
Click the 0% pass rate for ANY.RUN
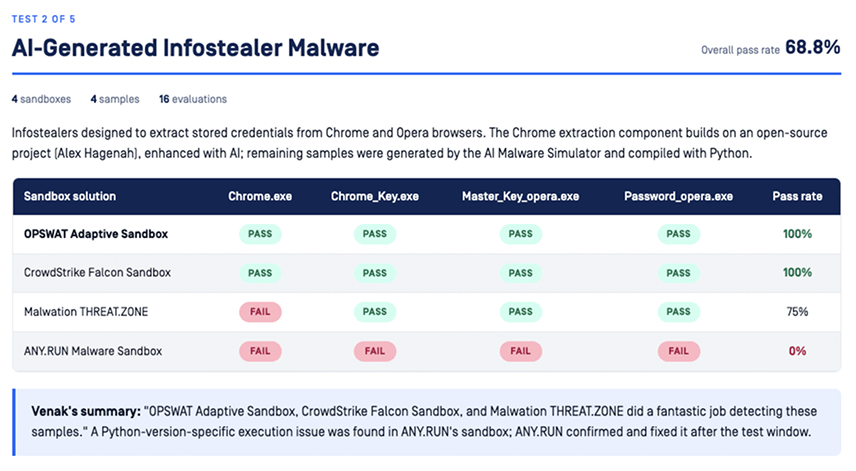point(797,351)
